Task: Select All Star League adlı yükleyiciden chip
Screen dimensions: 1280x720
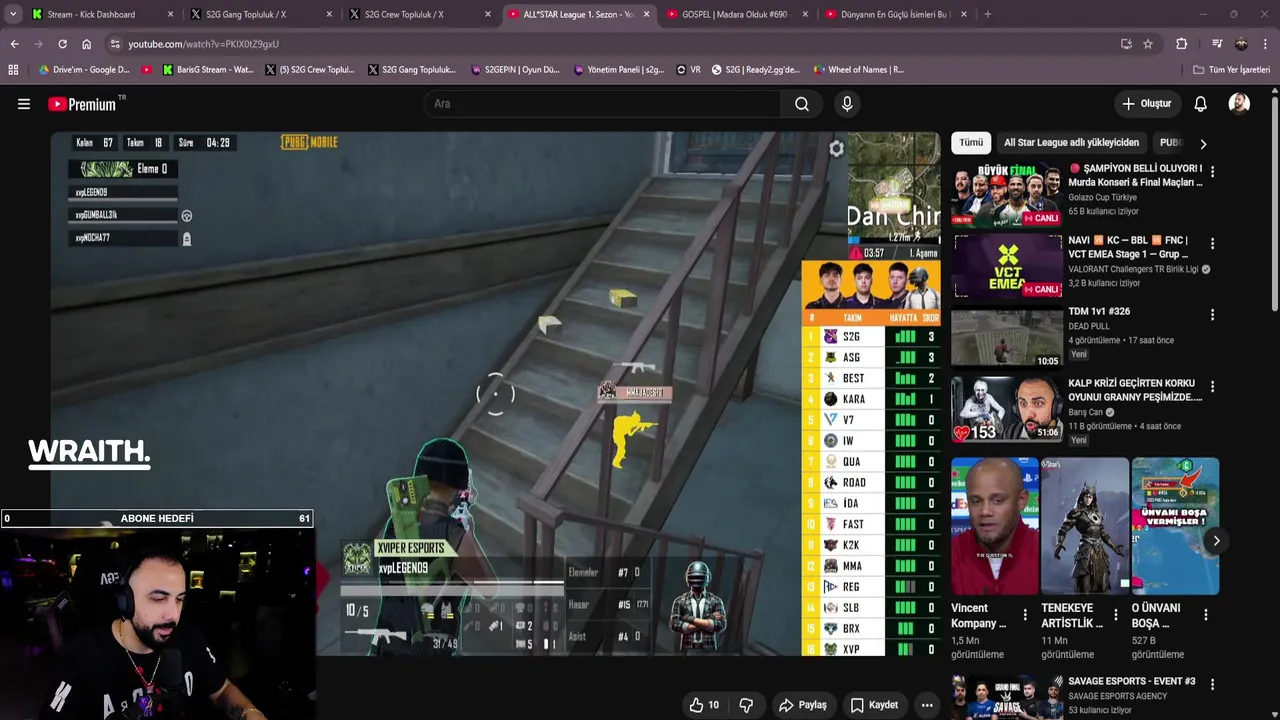Action: 1071,143
